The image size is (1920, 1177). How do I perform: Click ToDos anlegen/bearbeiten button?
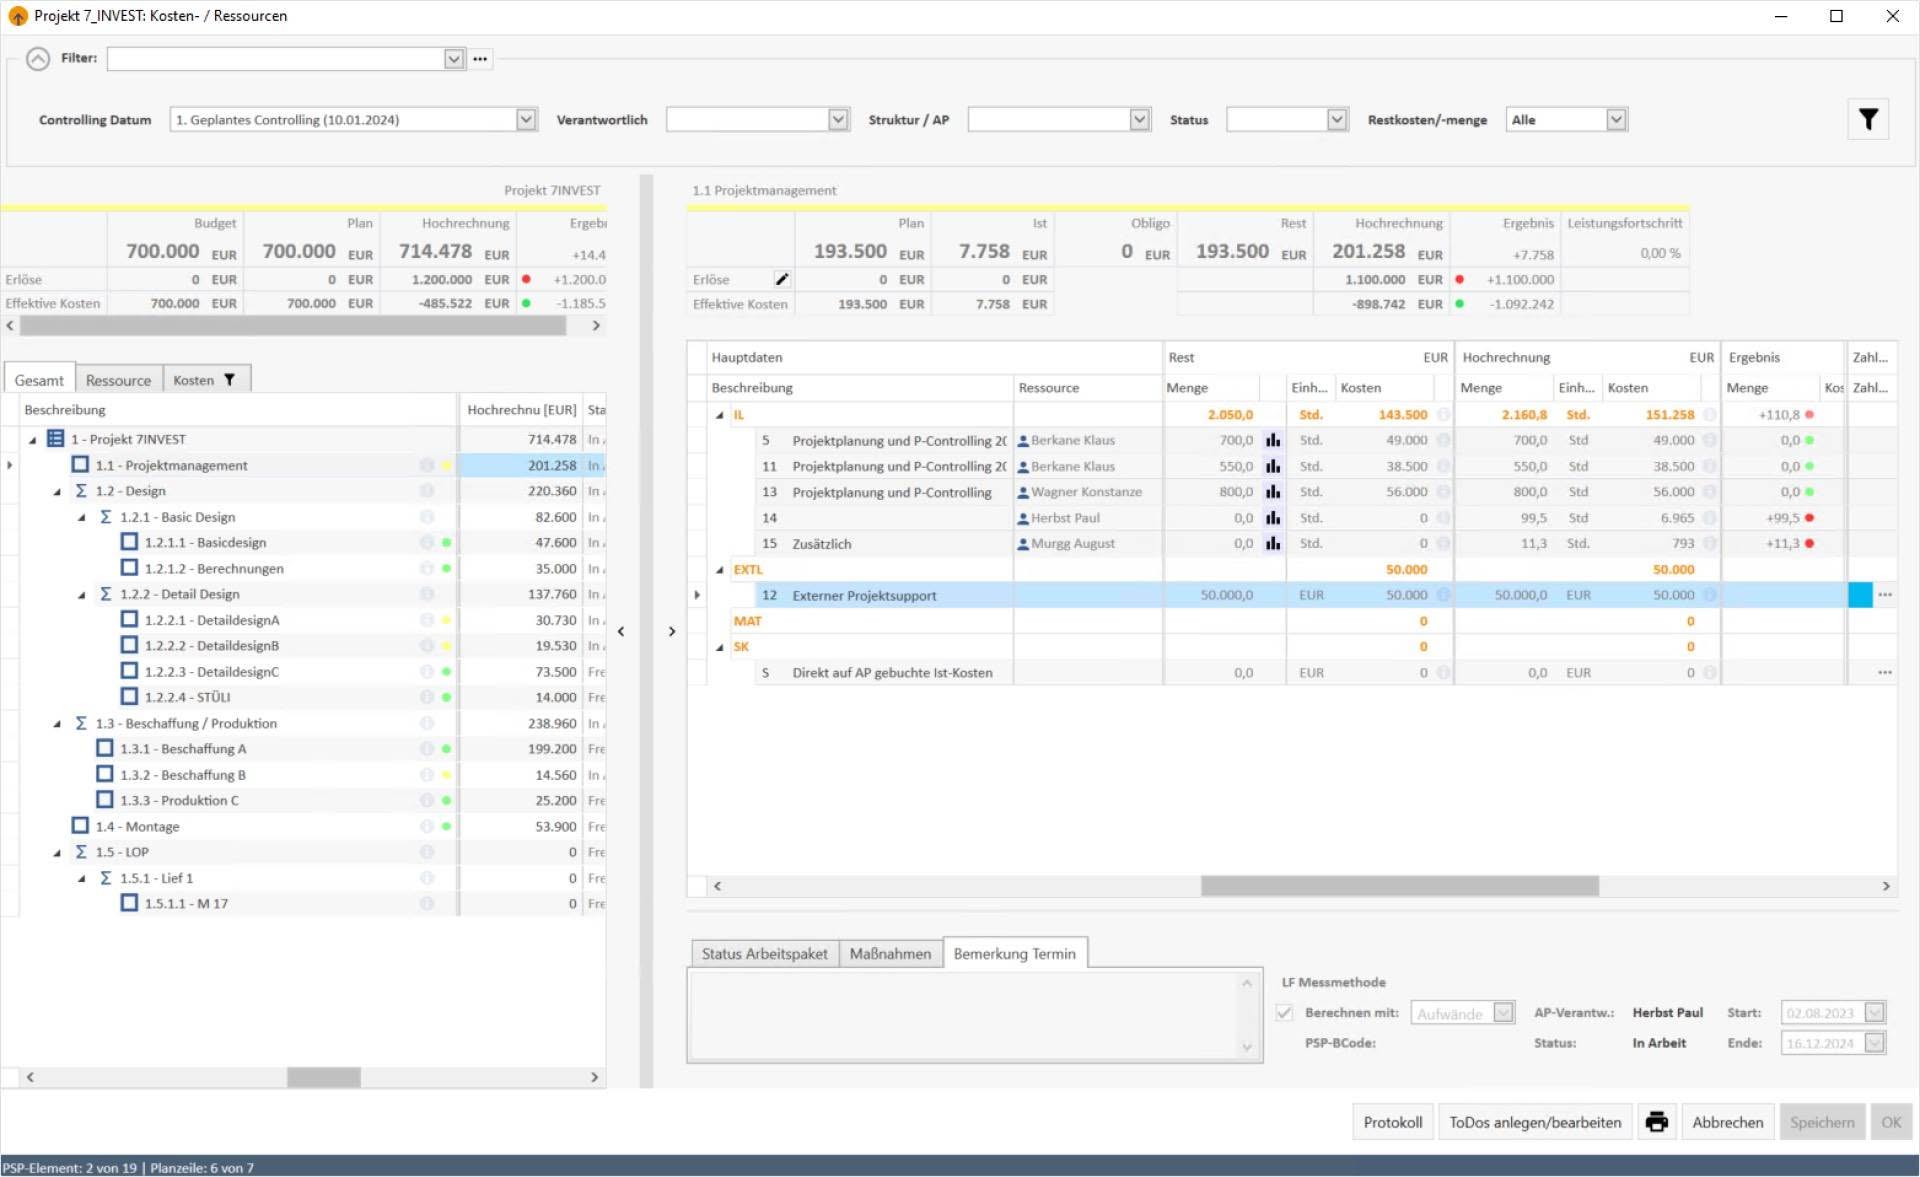[1535, 1122]
